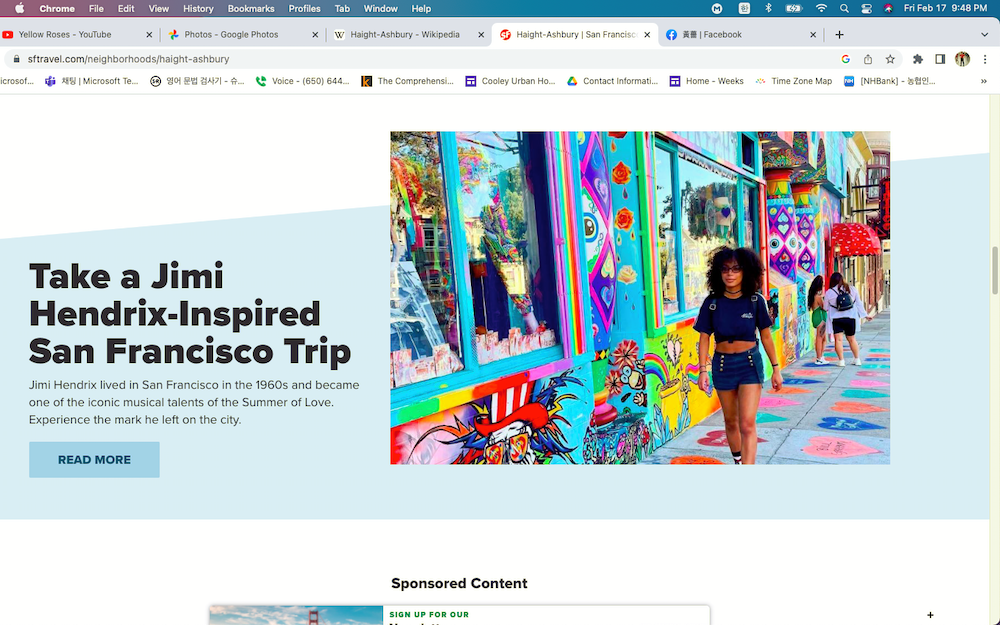This screenshot has width=1000, height=625.
Task: Expand the tab search dropdown arrow
Action: (984, 34)
